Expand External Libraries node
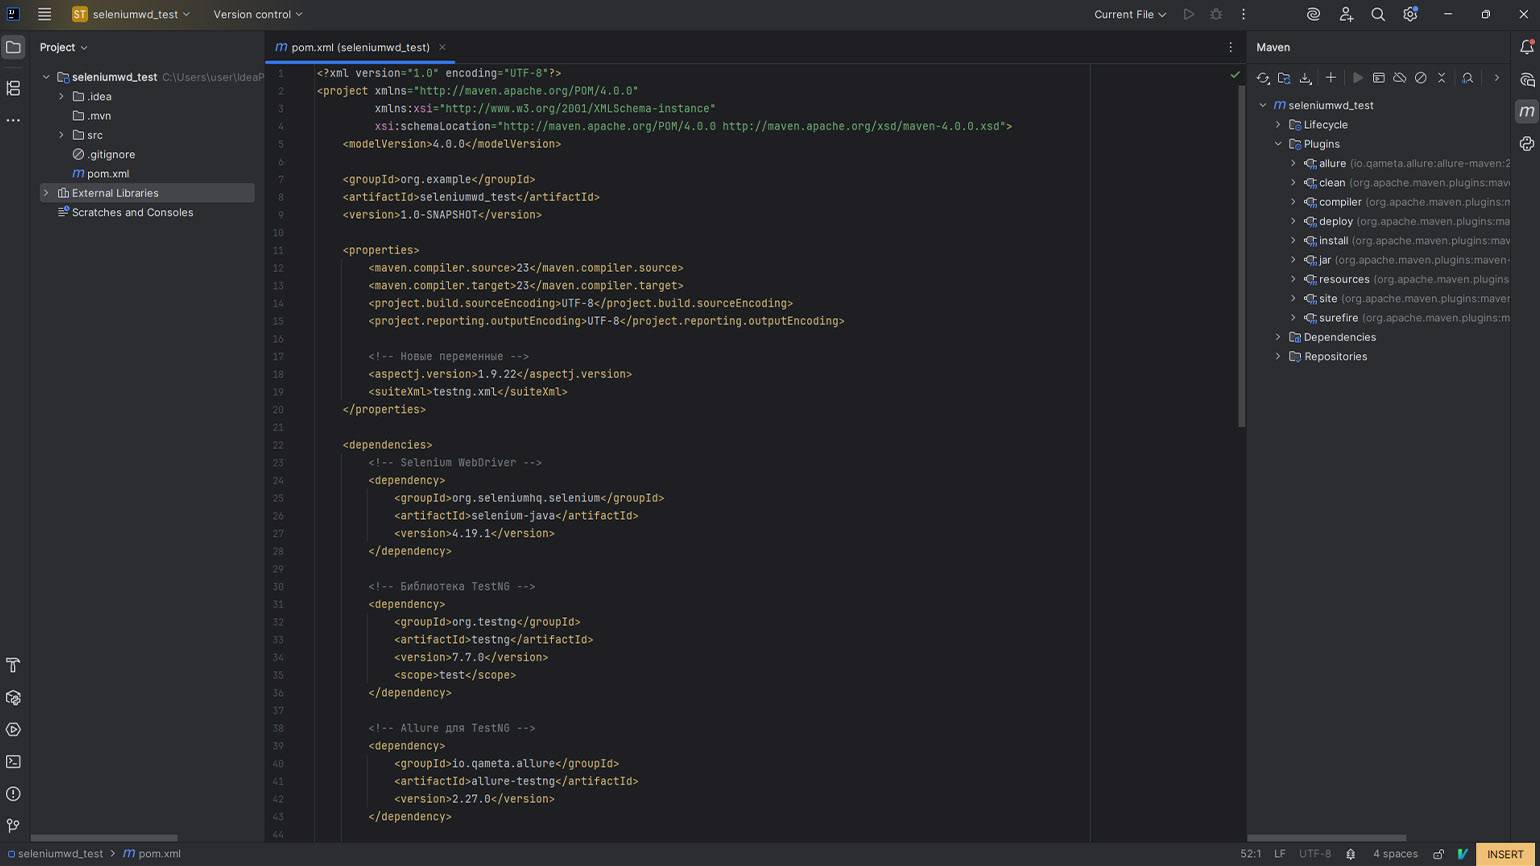The width and height of the screenshot is (1540, 866). [46, 193]
